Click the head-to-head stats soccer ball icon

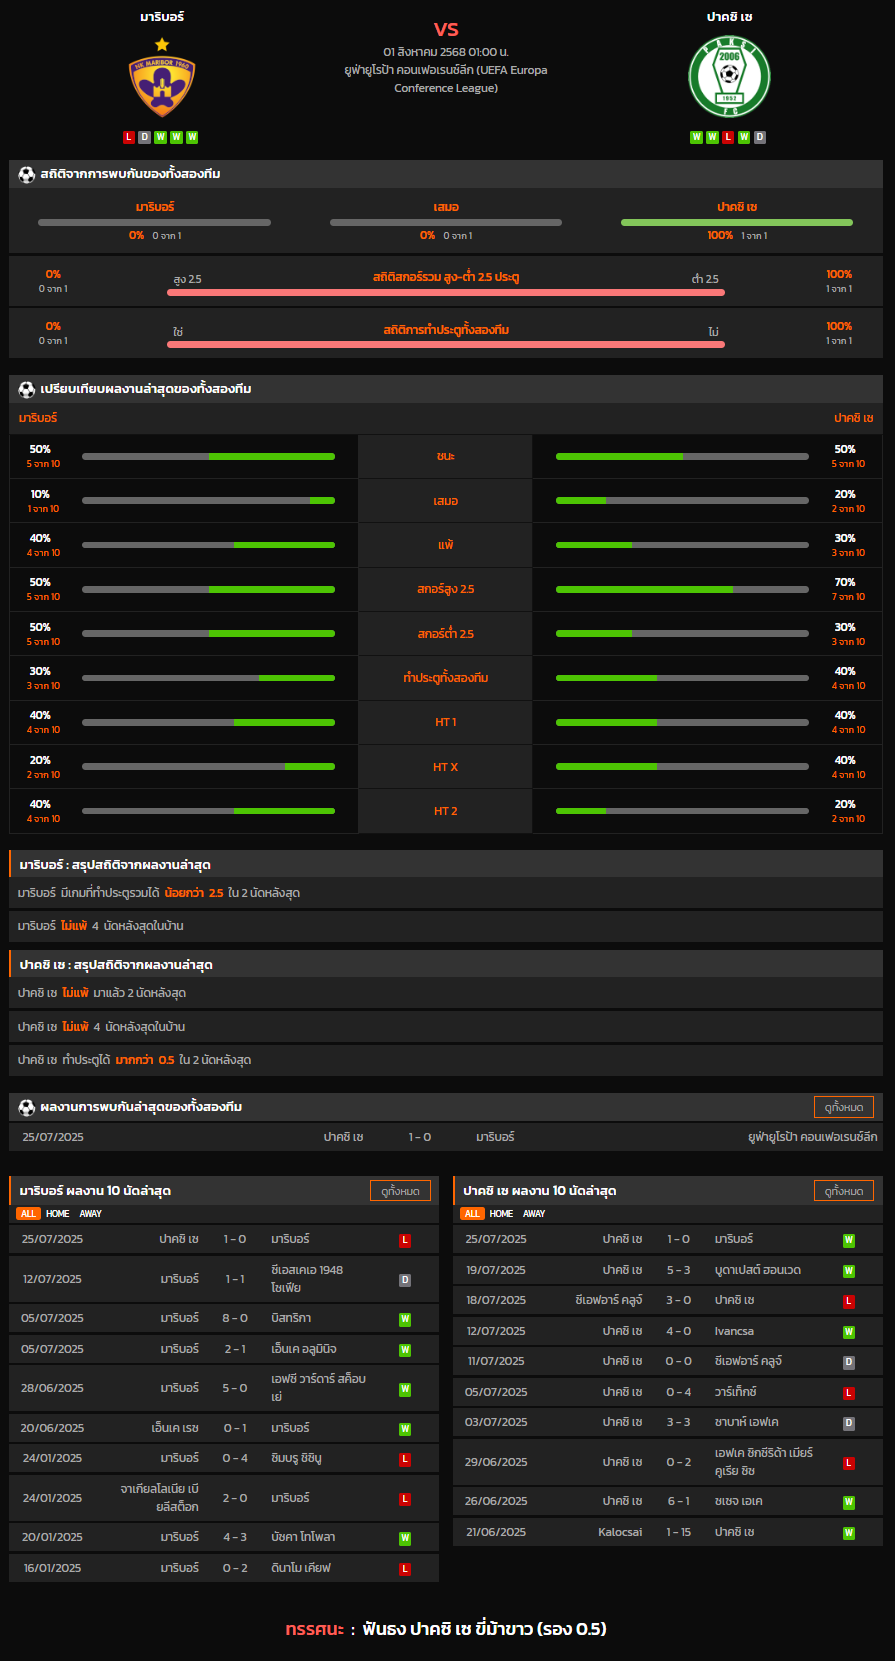tap(27, 174)
